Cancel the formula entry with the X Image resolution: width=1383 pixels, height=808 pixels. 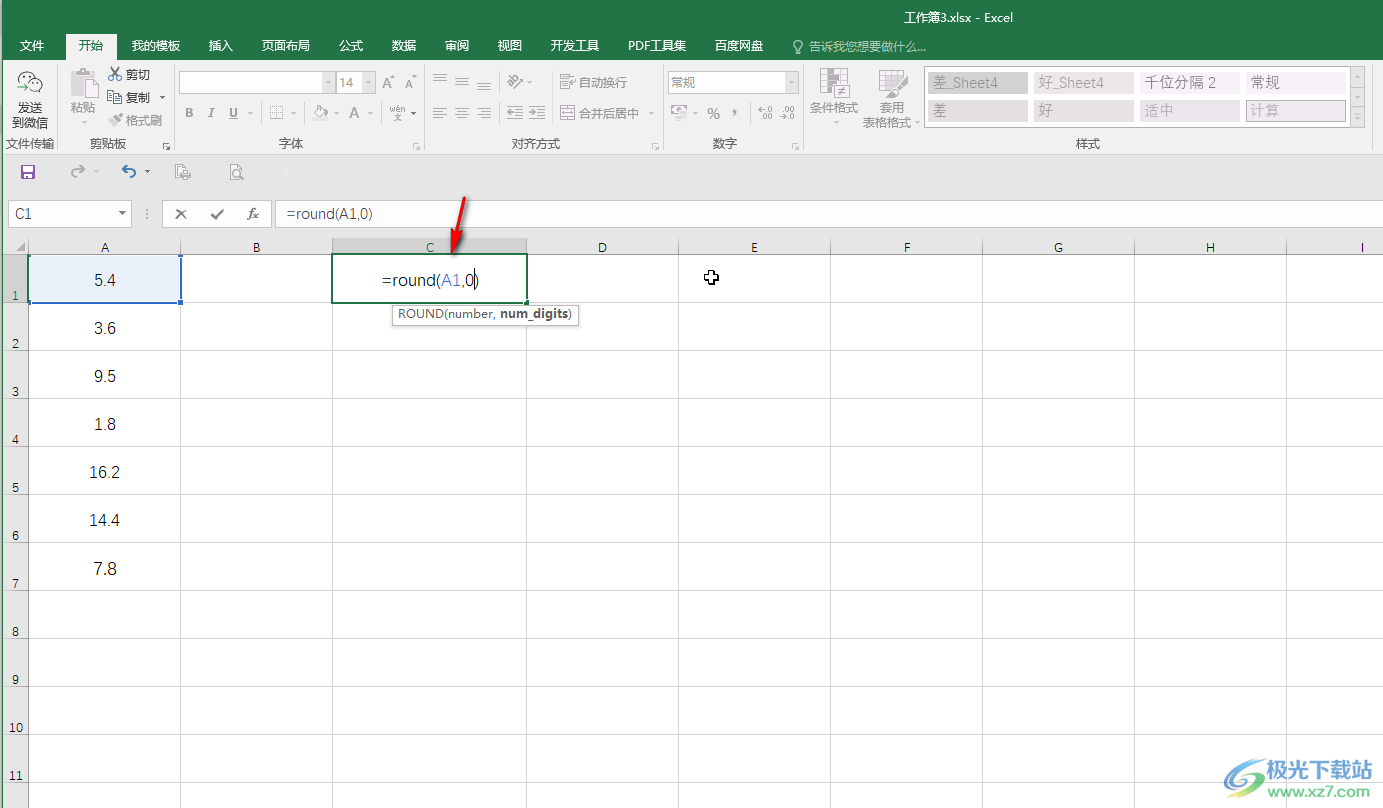click(180, 214)
